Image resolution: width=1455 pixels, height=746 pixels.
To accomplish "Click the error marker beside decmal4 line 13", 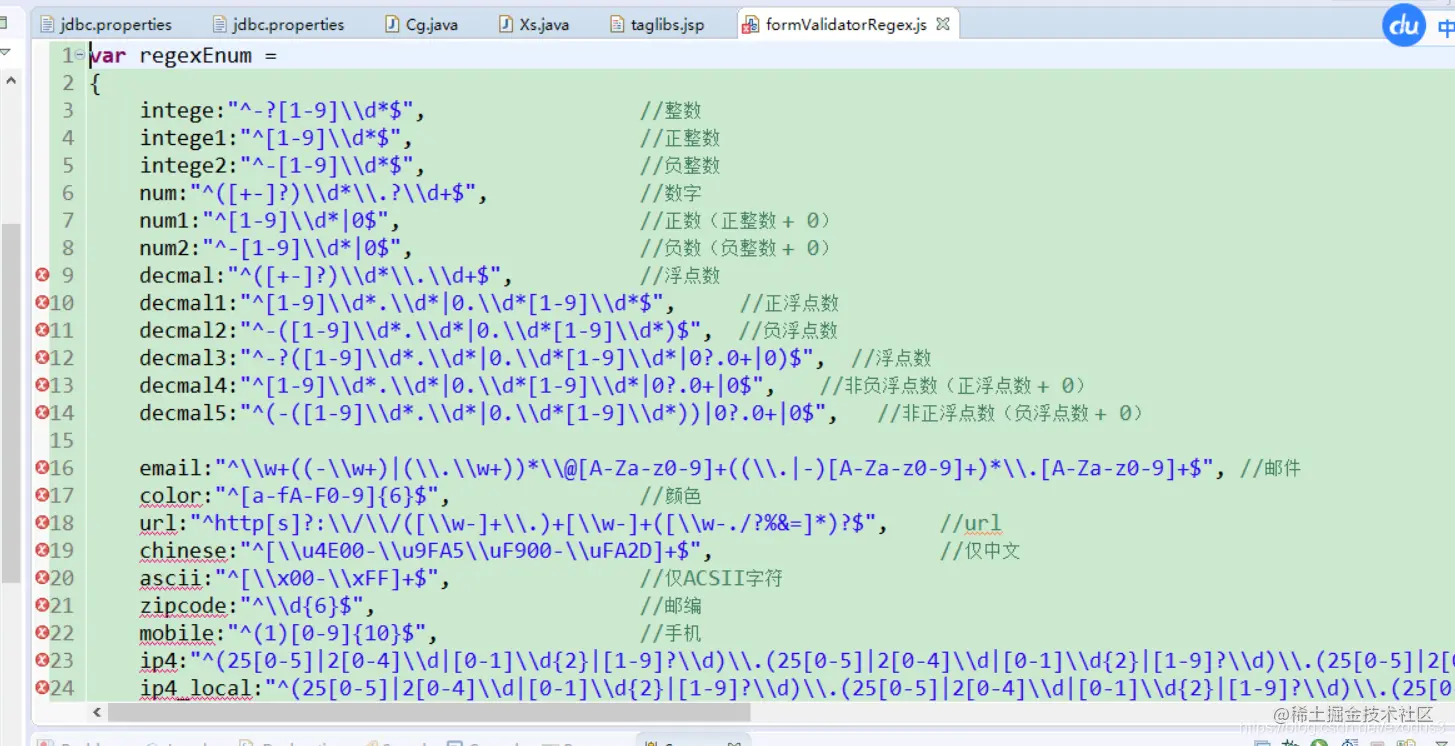I will 42,385.
